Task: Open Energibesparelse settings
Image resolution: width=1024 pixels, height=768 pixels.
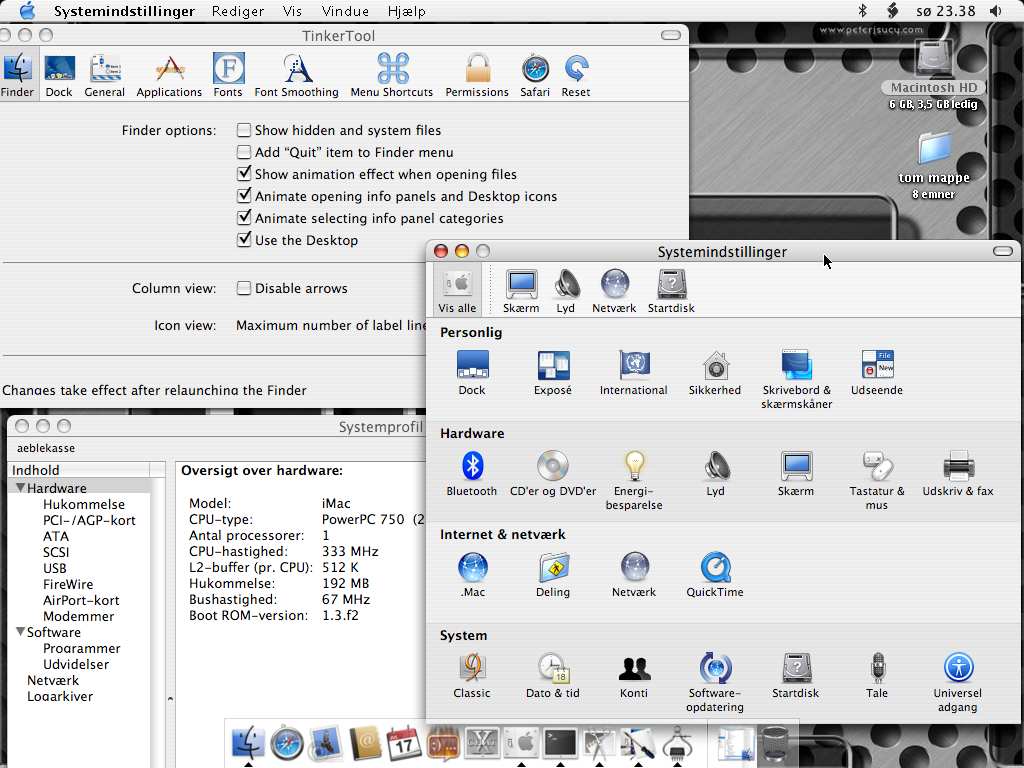Action: [x=634, y=467]
